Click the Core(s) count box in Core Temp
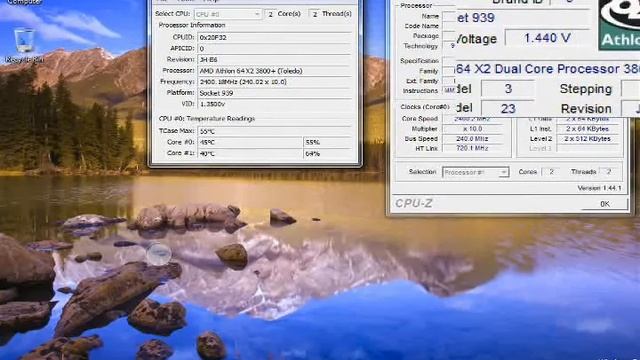This screenshot has height=360, width=640. tap(270, 14)
